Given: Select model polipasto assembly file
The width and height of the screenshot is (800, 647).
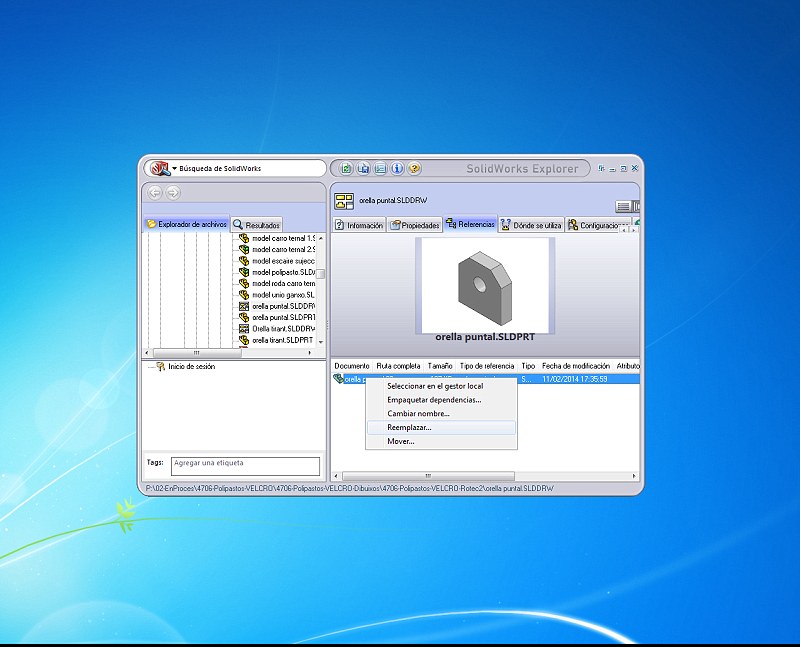Looking at the screenshot, I should tap(283, 272).
